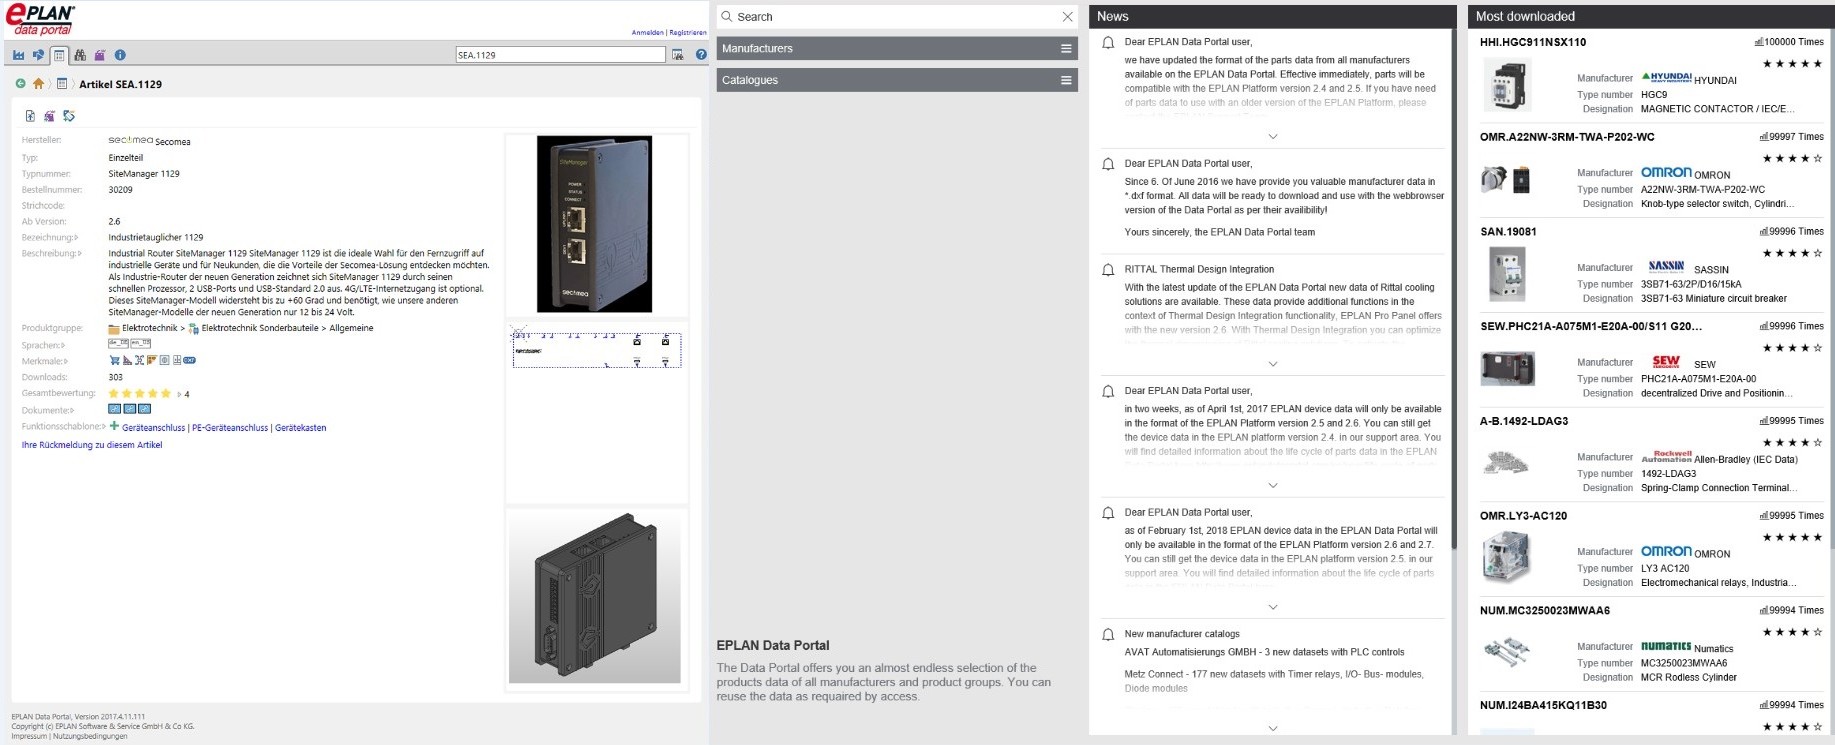Click the green plus icon by Geräteanschluss
Screen dimensions: 1835x745
pyautogui.click(x=114, y=426)
